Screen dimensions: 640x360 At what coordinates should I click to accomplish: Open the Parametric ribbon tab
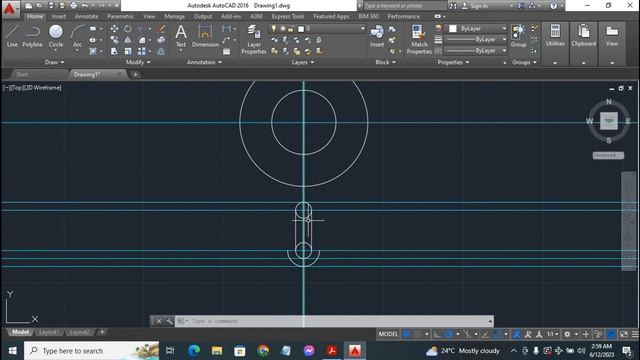120,16
